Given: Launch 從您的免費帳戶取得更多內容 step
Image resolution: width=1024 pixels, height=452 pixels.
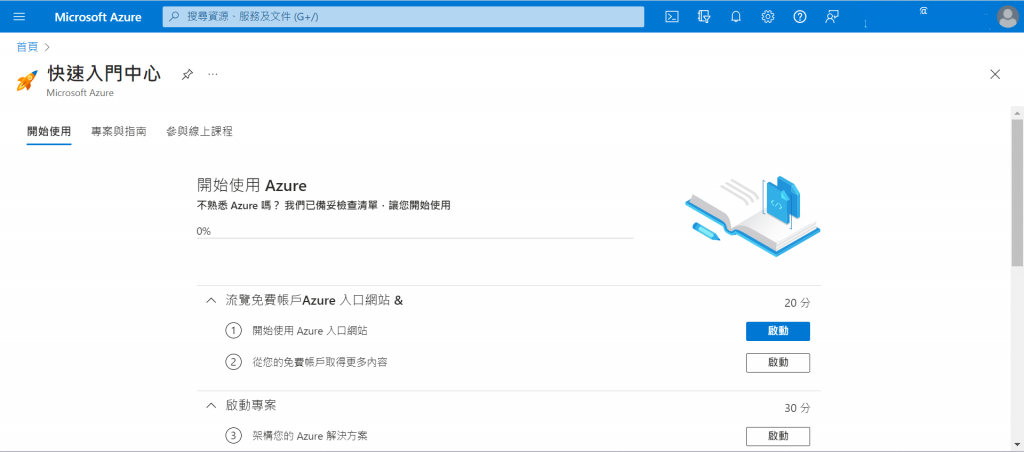Looking at the screenshot, I should (x=778, y=363).
